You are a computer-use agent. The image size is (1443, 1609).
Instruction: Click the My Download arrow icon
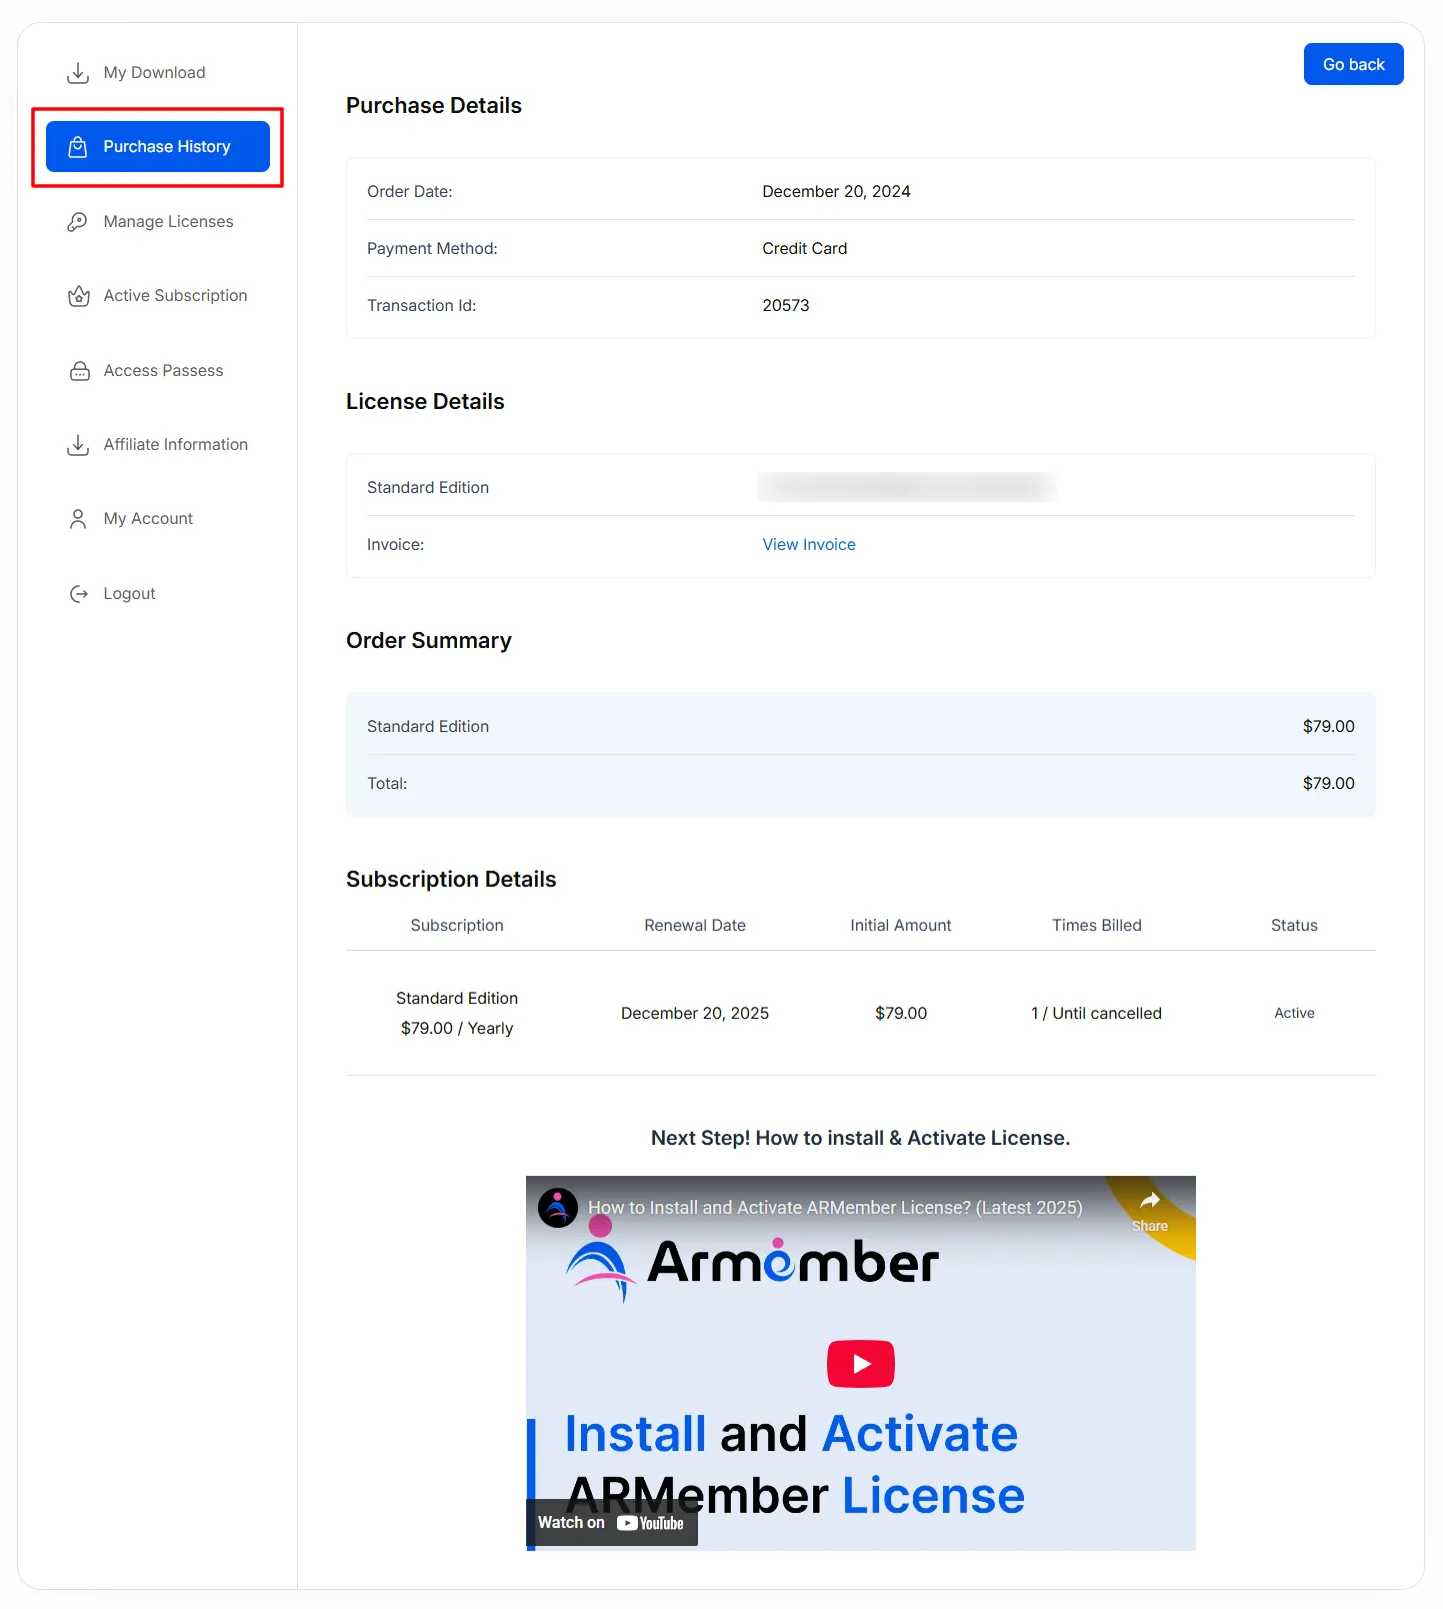click(78, 73)
